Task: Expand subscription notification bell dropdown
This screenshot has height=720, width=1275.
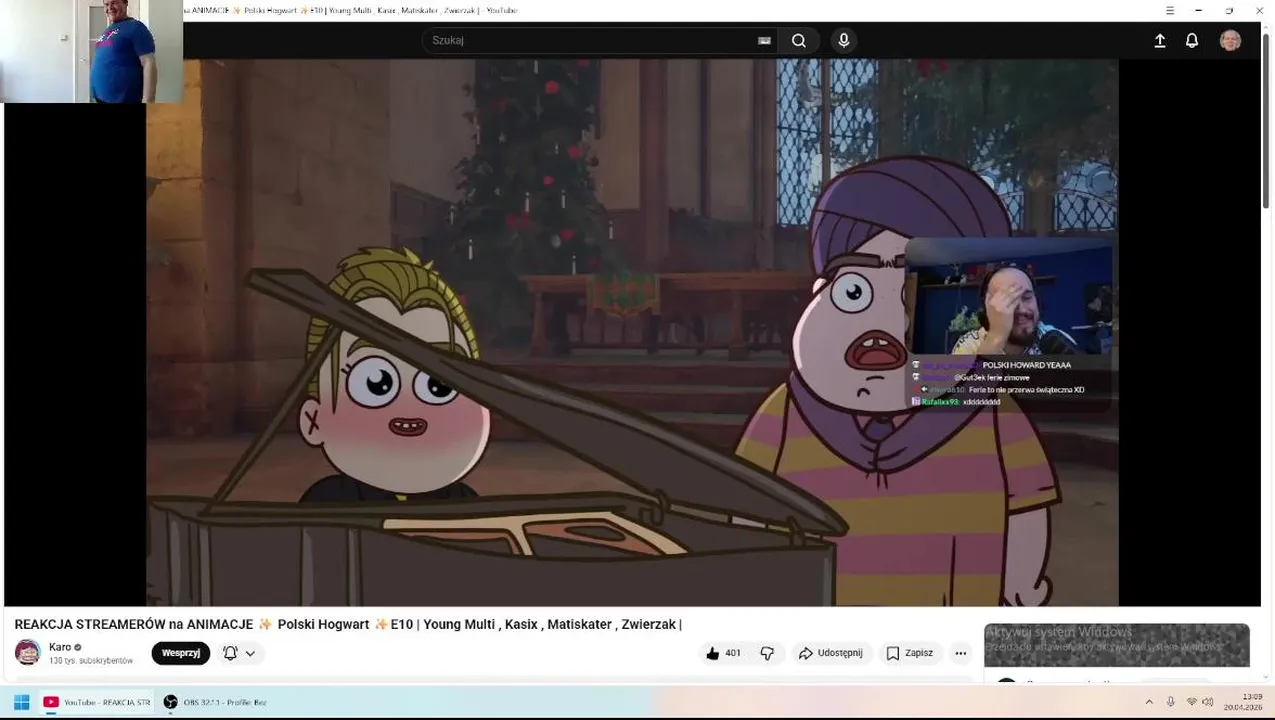Action: 239,653
